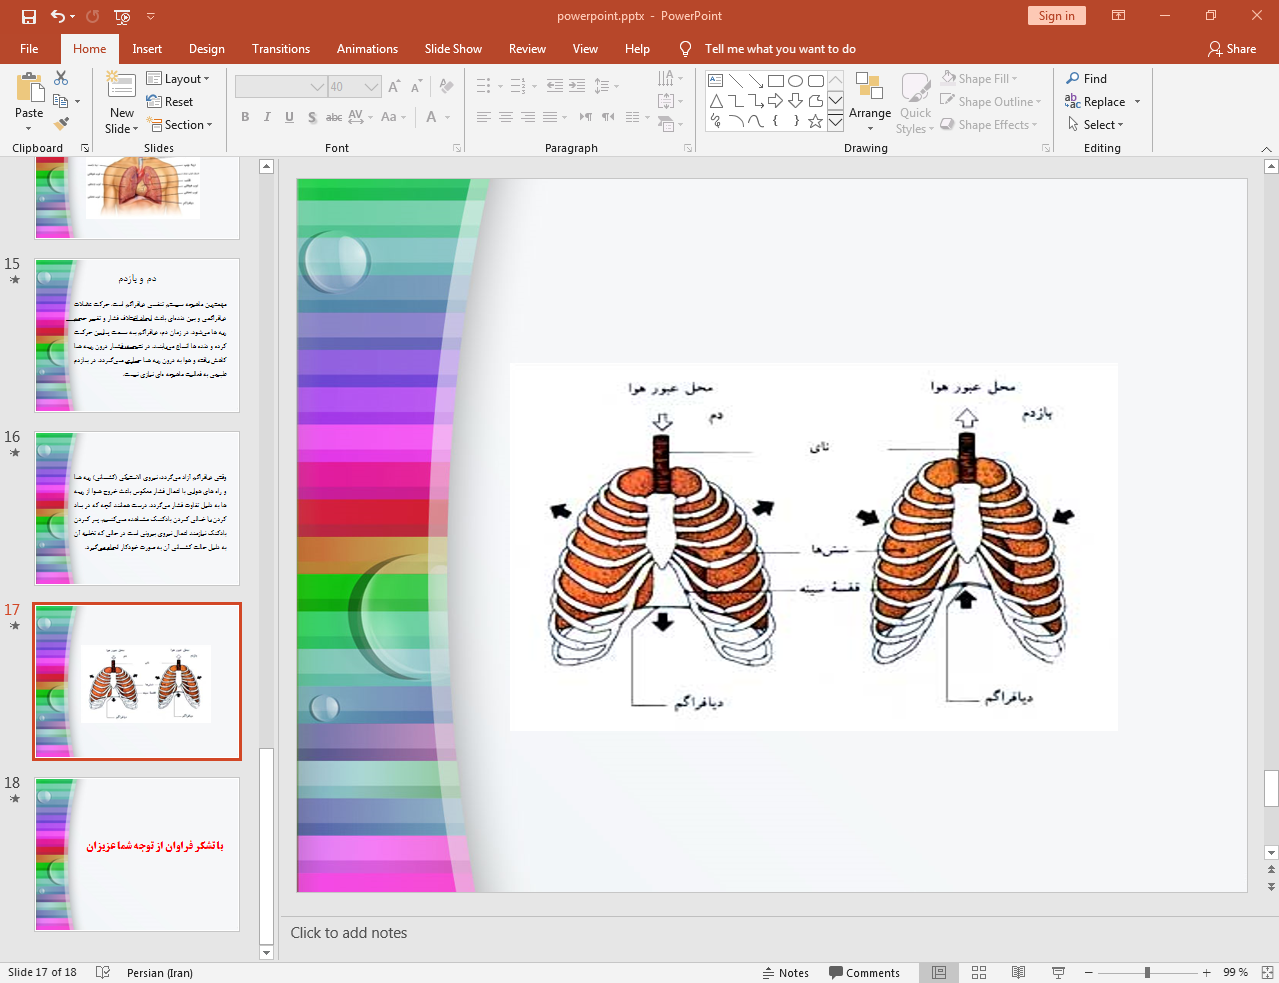Click Start From Beginning presentation icon

(x=122, y=16)
